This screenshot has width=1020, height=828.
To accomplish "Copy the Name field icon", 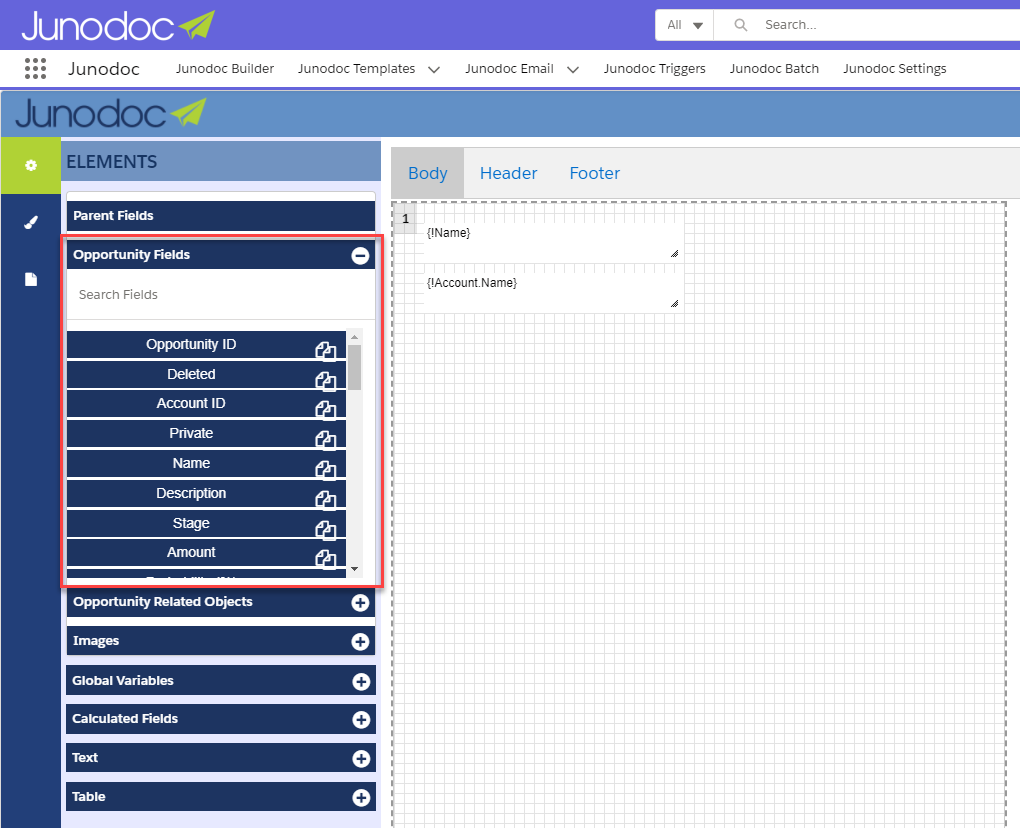I will (325, 469).
